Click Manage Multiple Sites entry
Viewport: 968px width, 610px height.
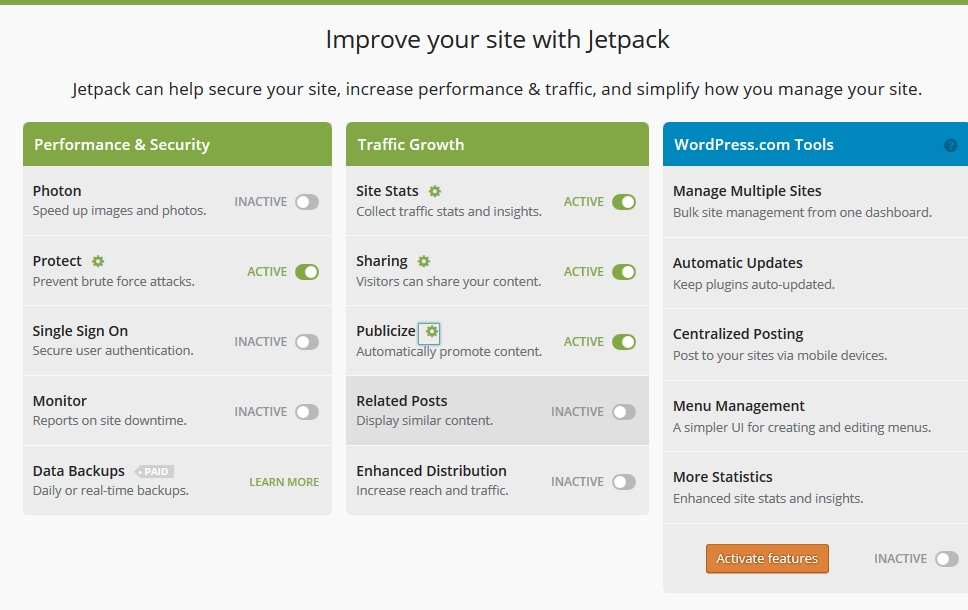tap(815, 201)
